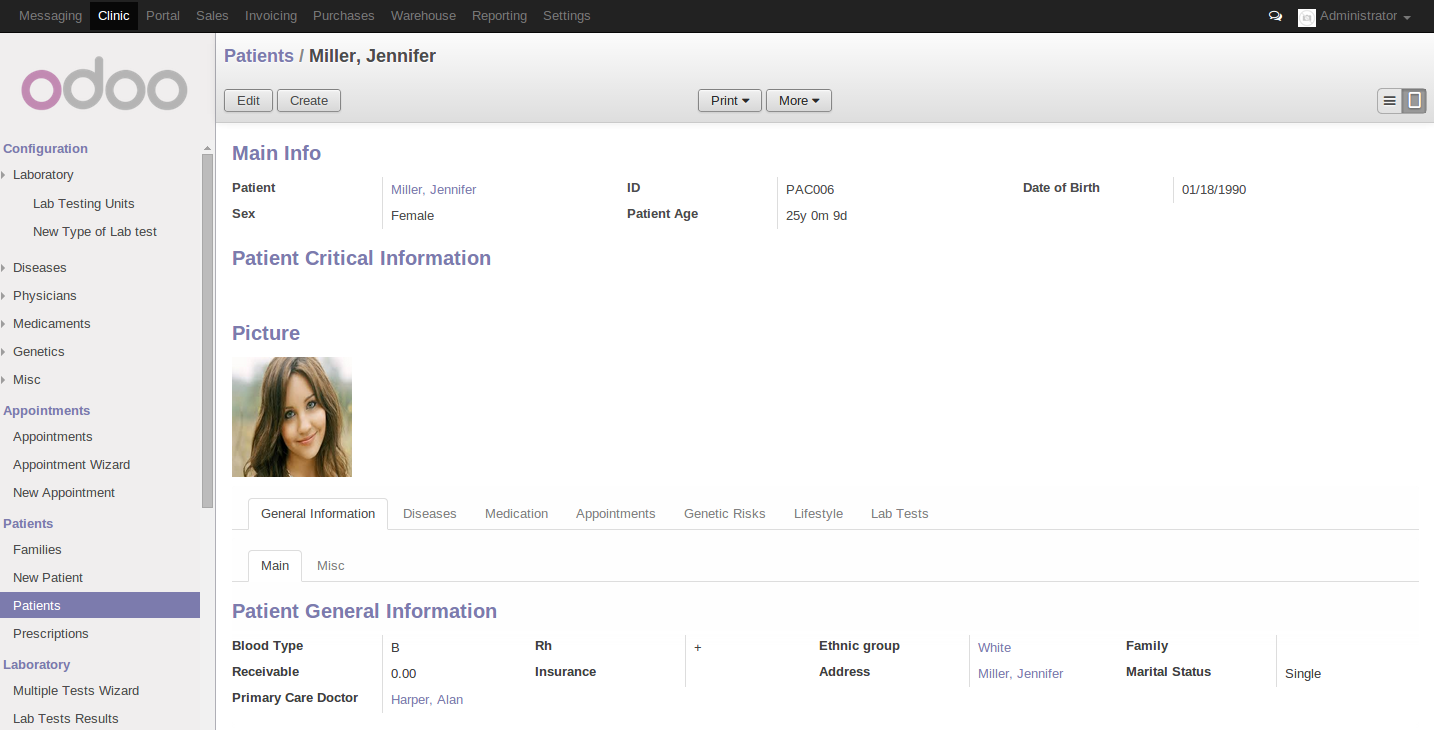The width and height of the screenshot is (1434, 730).
Task: Click the patient ID value PAC006
Action: click(810, 190)
